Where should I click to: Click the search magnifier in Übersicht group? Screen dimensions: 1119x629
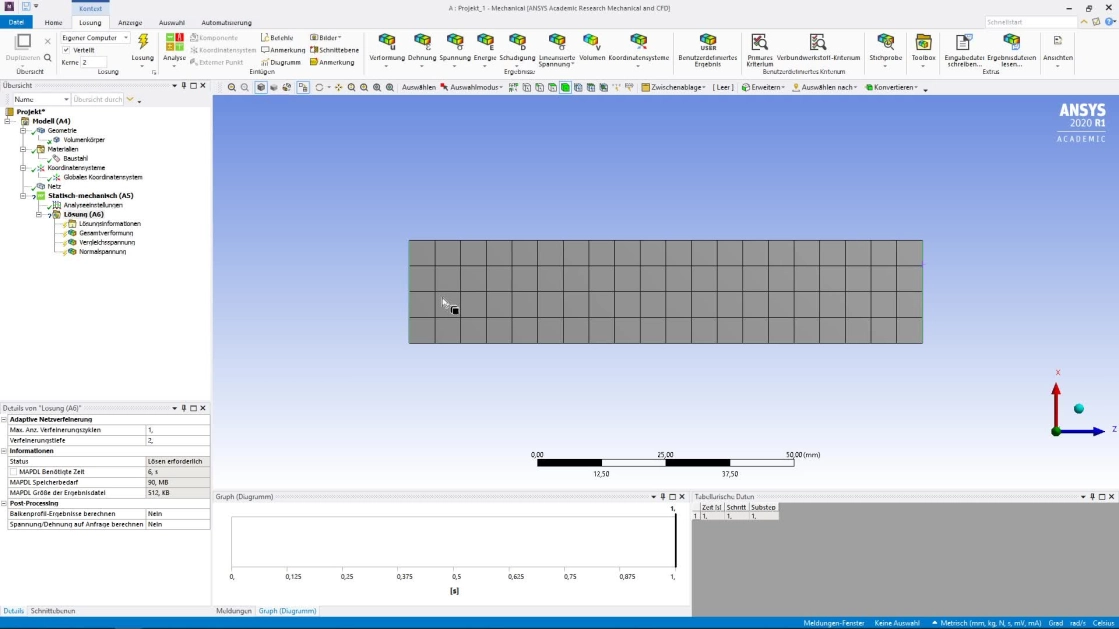coord(48,58)
